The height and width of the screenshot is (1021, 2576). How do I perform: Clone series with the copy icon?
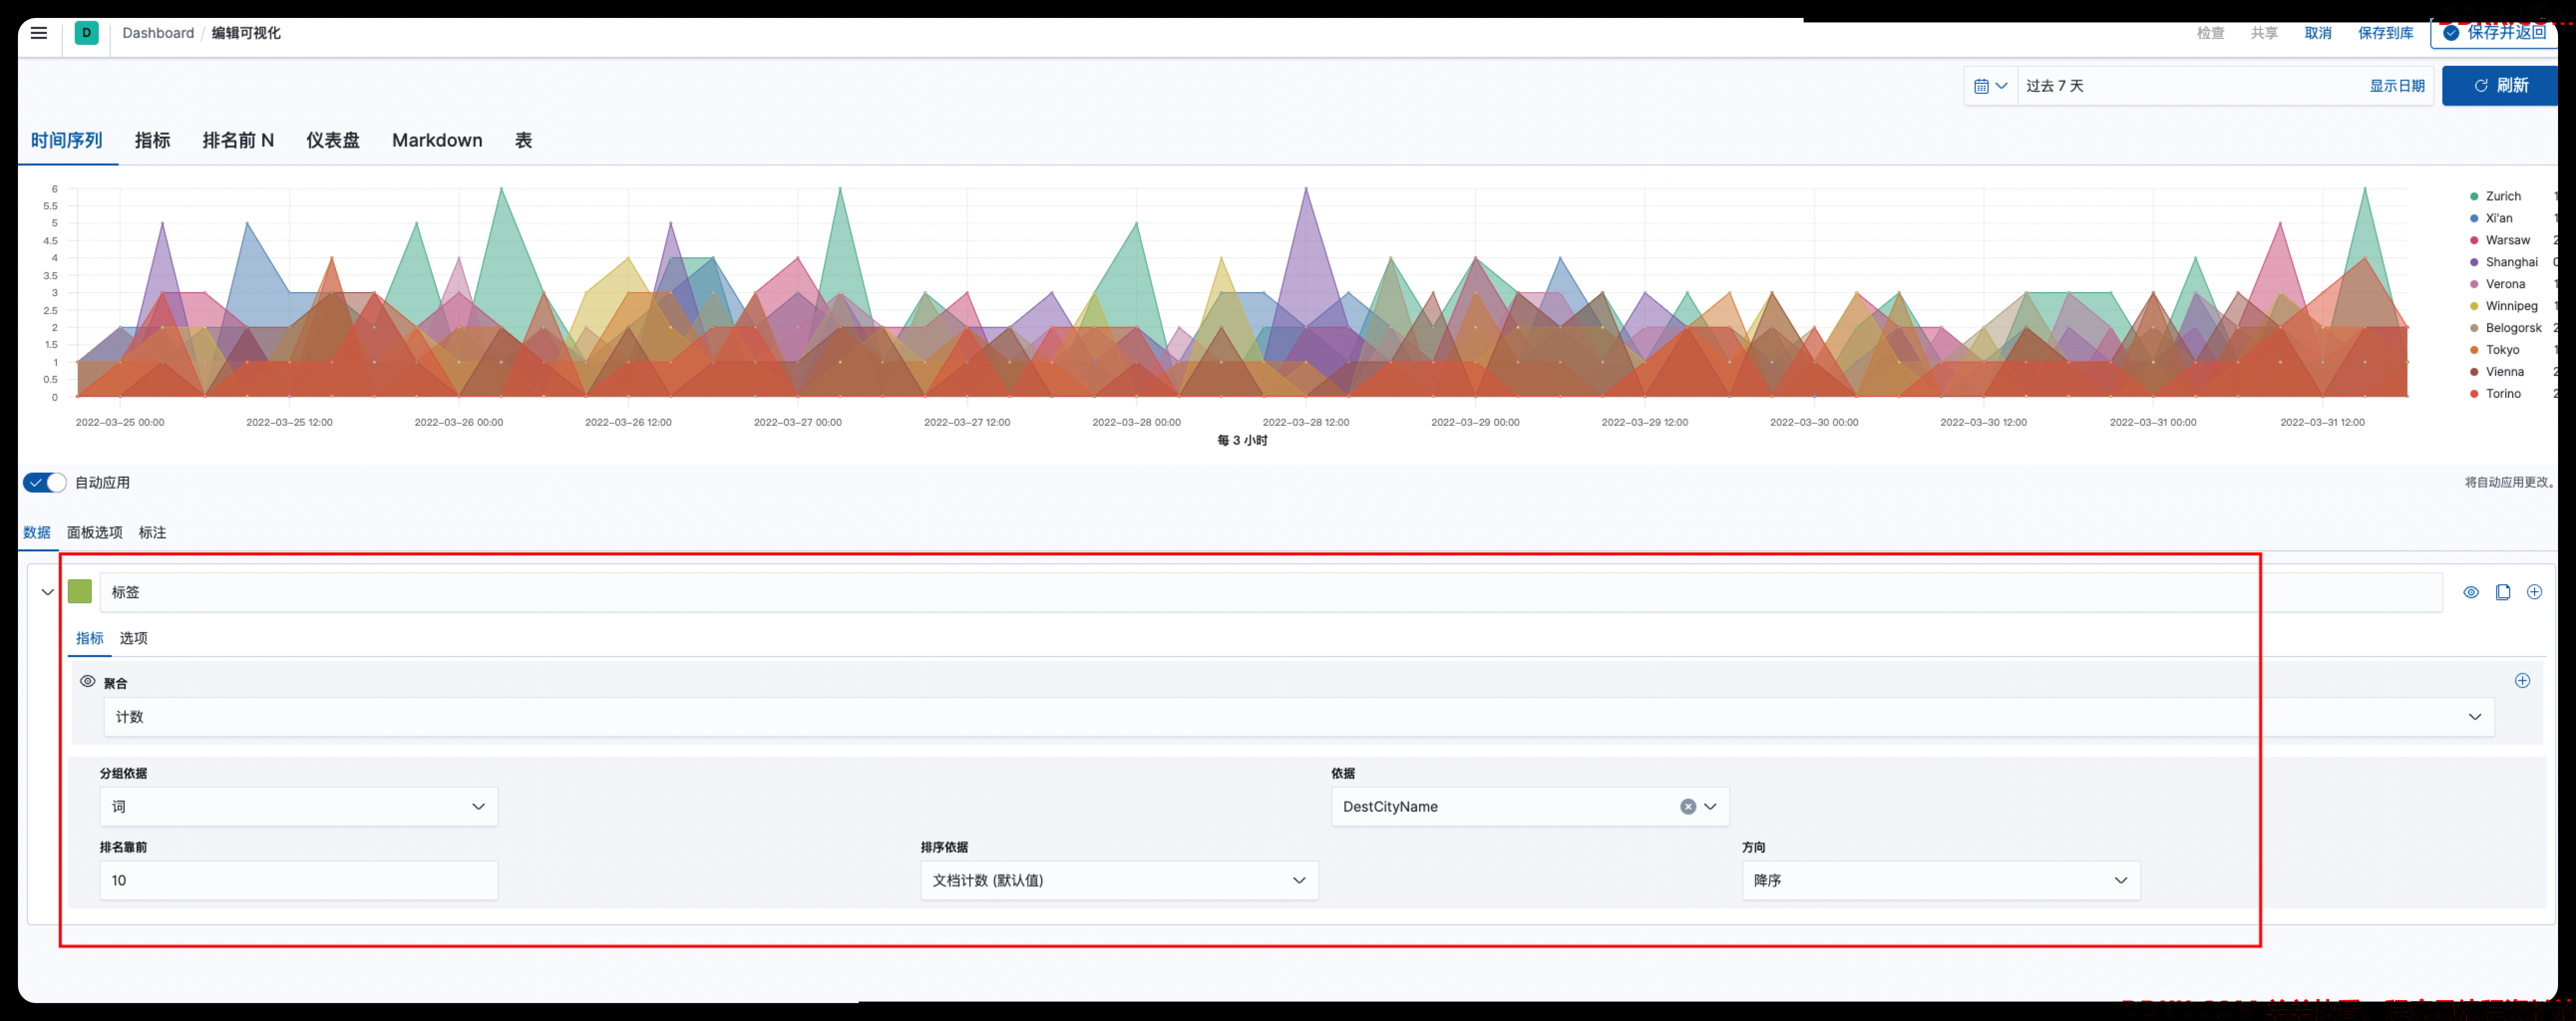2503,592
